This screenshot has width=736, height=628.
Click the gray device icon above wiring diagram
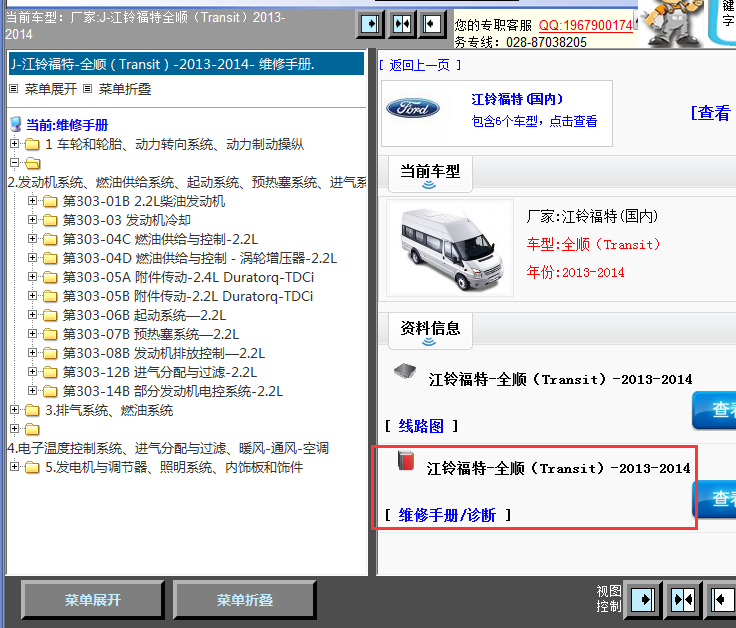(x=405, y=371)
